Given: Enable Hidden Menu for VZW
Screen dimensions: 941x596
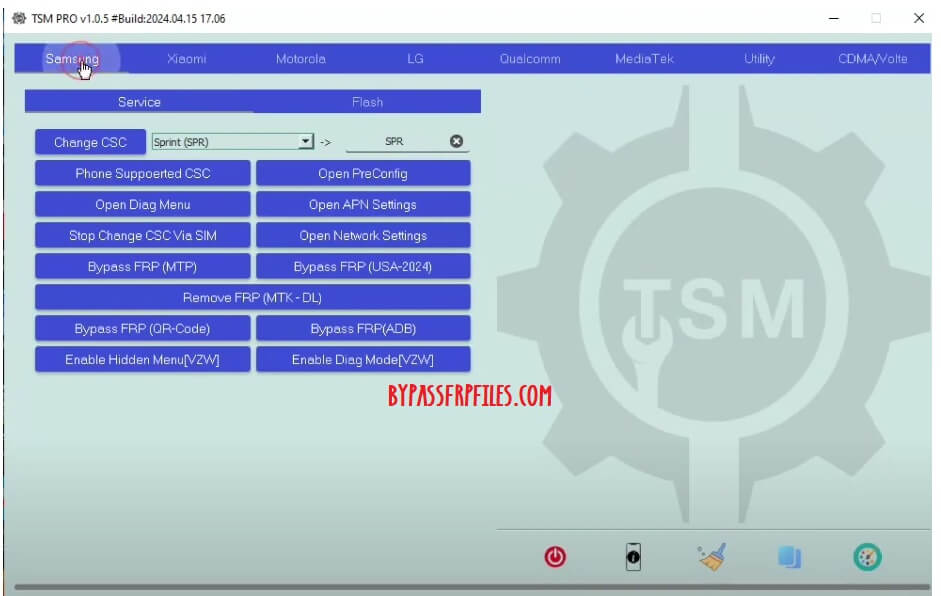Looking at the screenshot, I should tap(143, 359).
